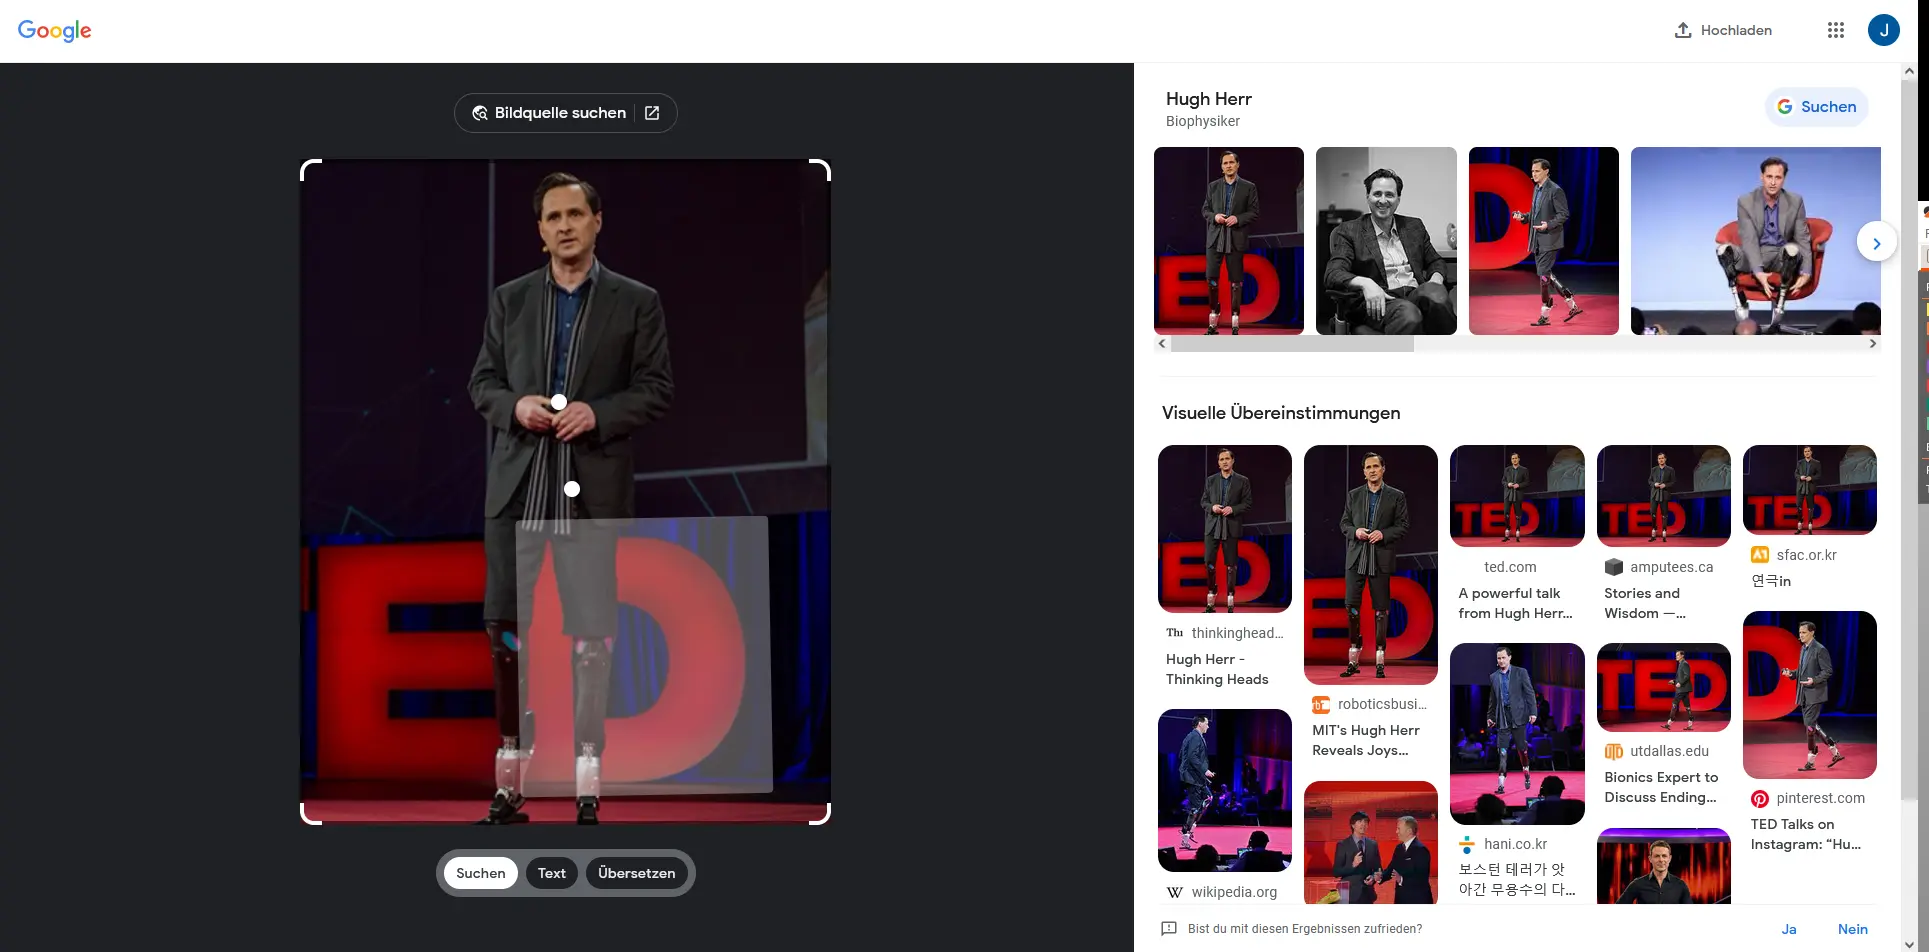Click Bildquelle suchen button
Image resolution: width=1929 pixels, height=952 pixels.
[565, 113]
